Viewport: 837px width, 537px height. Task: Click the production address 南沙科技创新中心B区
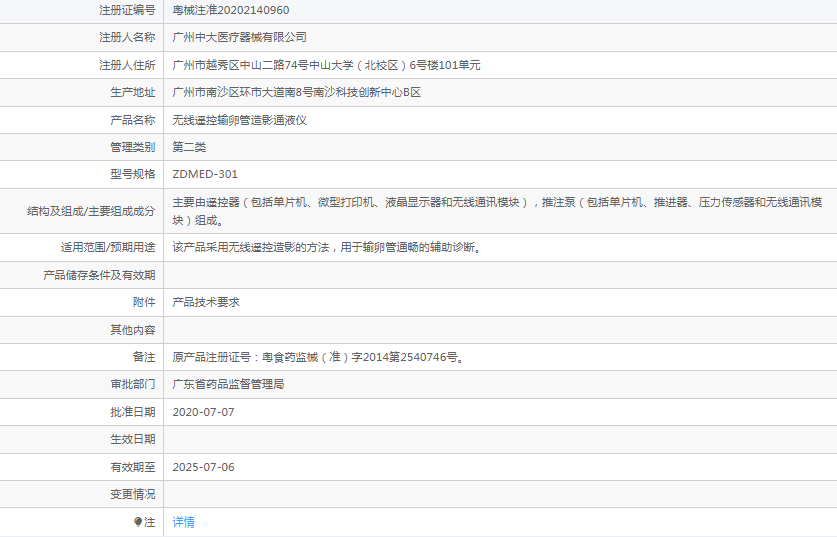pyautogui.click(x=296, y=92)
